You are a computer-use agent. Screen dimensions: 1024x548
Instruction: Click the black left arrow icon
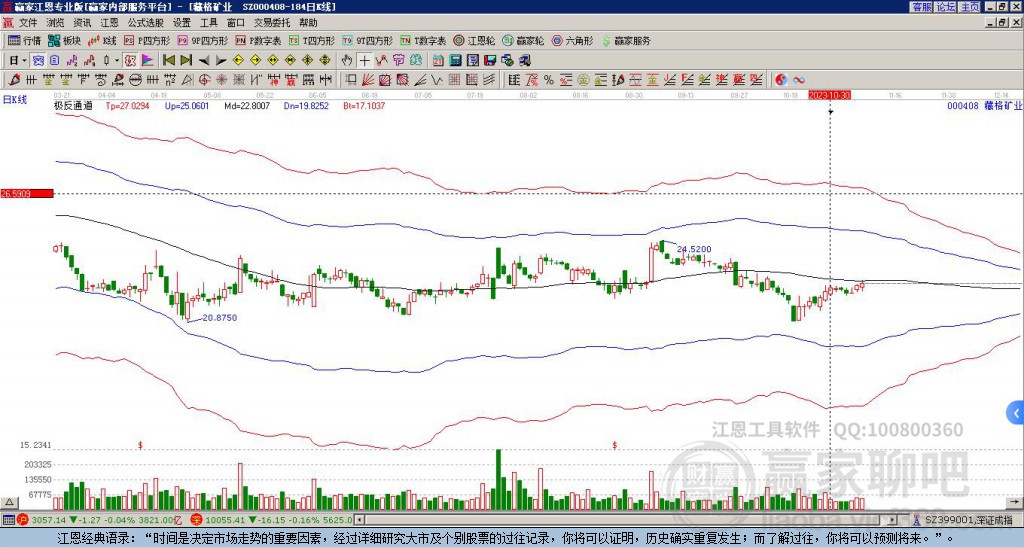[204, 60]
